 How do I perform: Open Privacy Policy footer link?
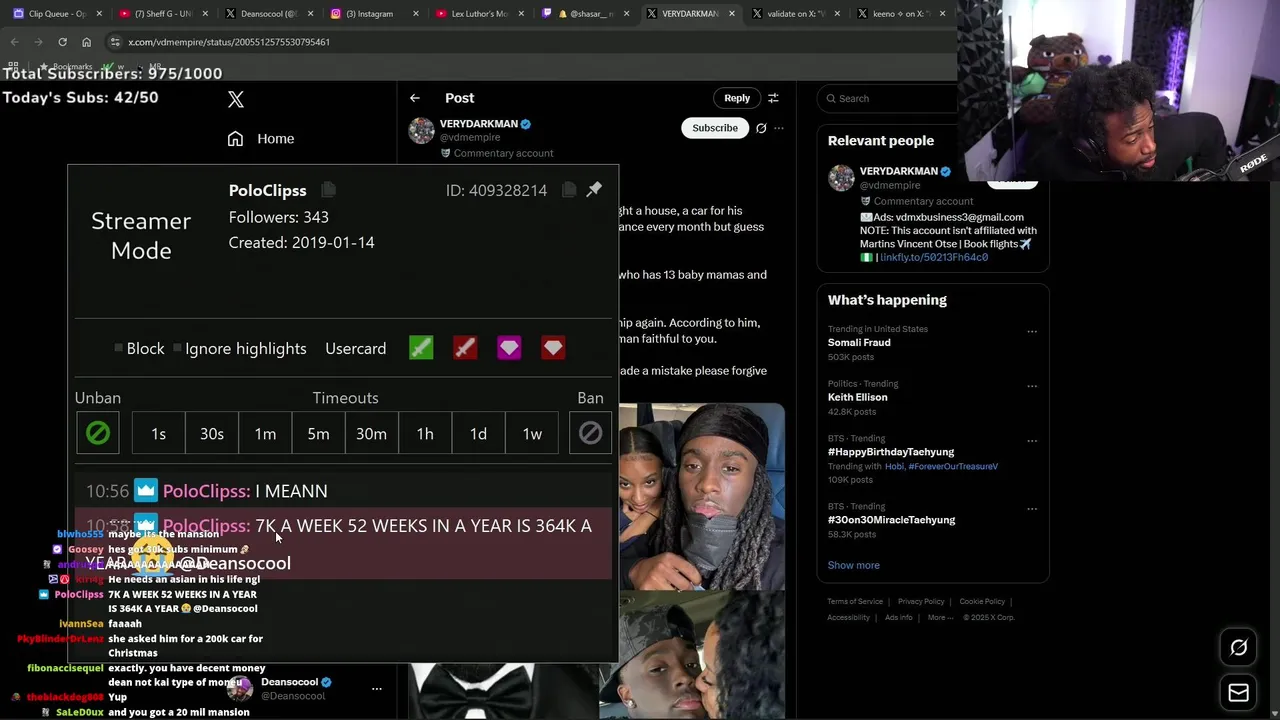pos(921,602)
